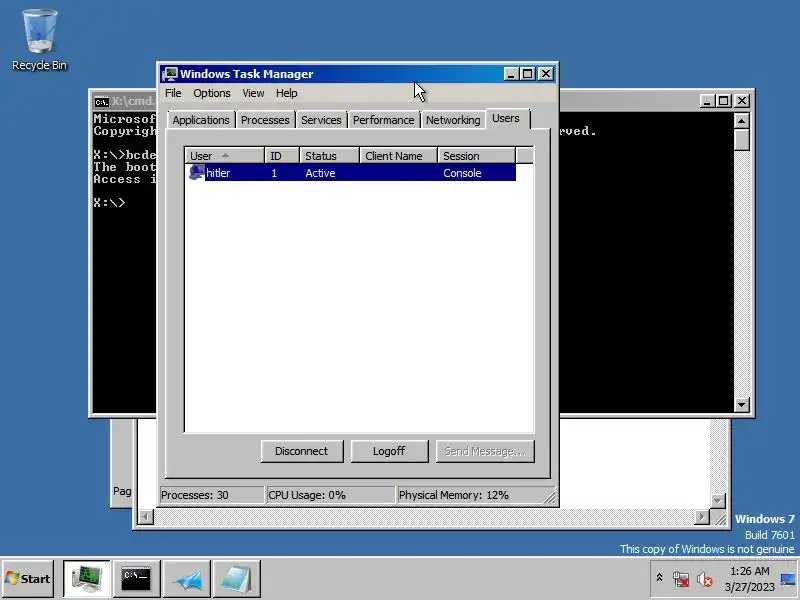Switch to the Processes tab
Viewport: 800px width, 600px height.
point(265,120)
